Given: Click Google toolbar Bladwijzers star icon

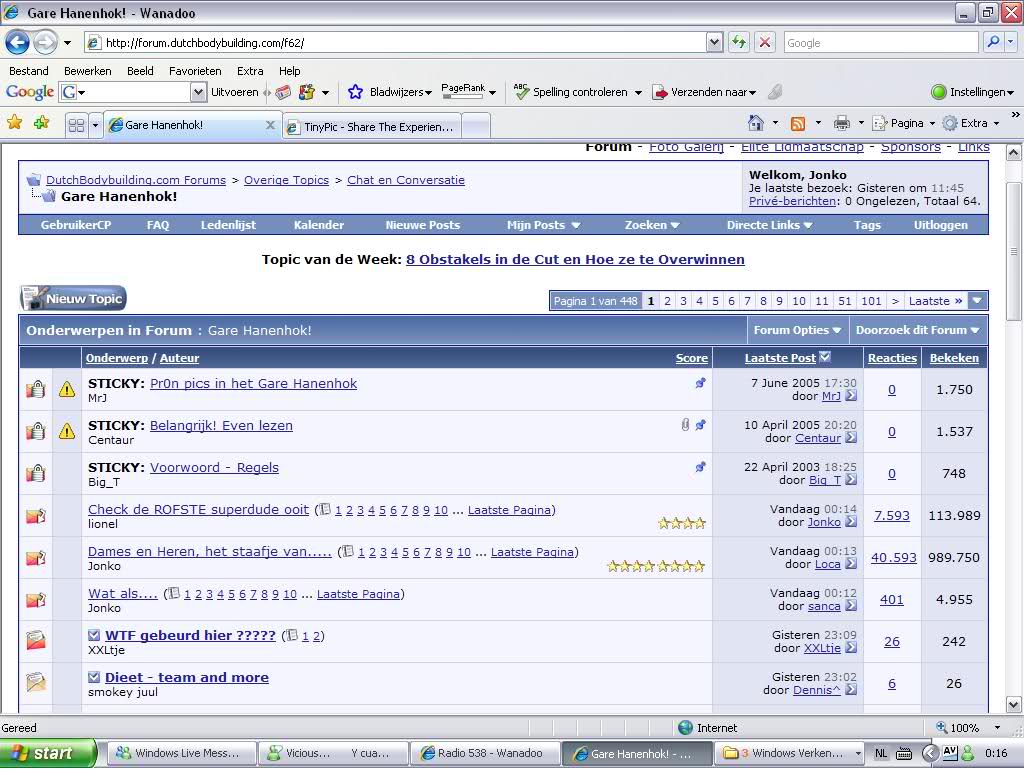Looking at the screenshot, I should (355, 92).
